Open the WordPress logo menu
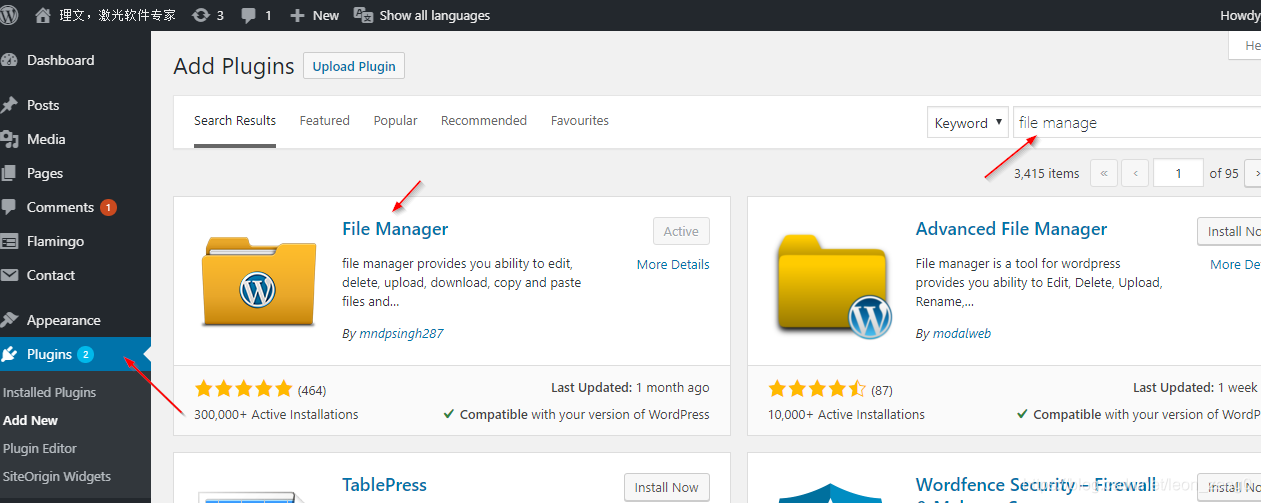1261x503 pixels. coord(9,15)
